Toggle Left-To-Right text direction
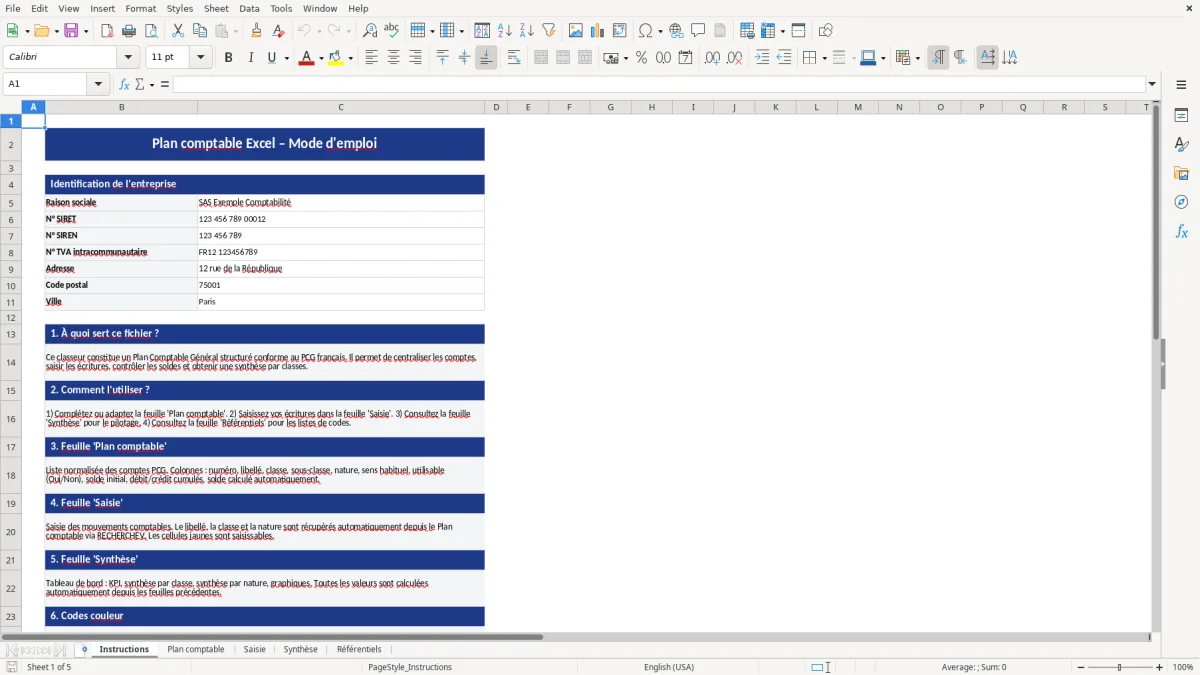Viewport: 1200px width, 675px height. pyautogui.click(x=938, y=58)
